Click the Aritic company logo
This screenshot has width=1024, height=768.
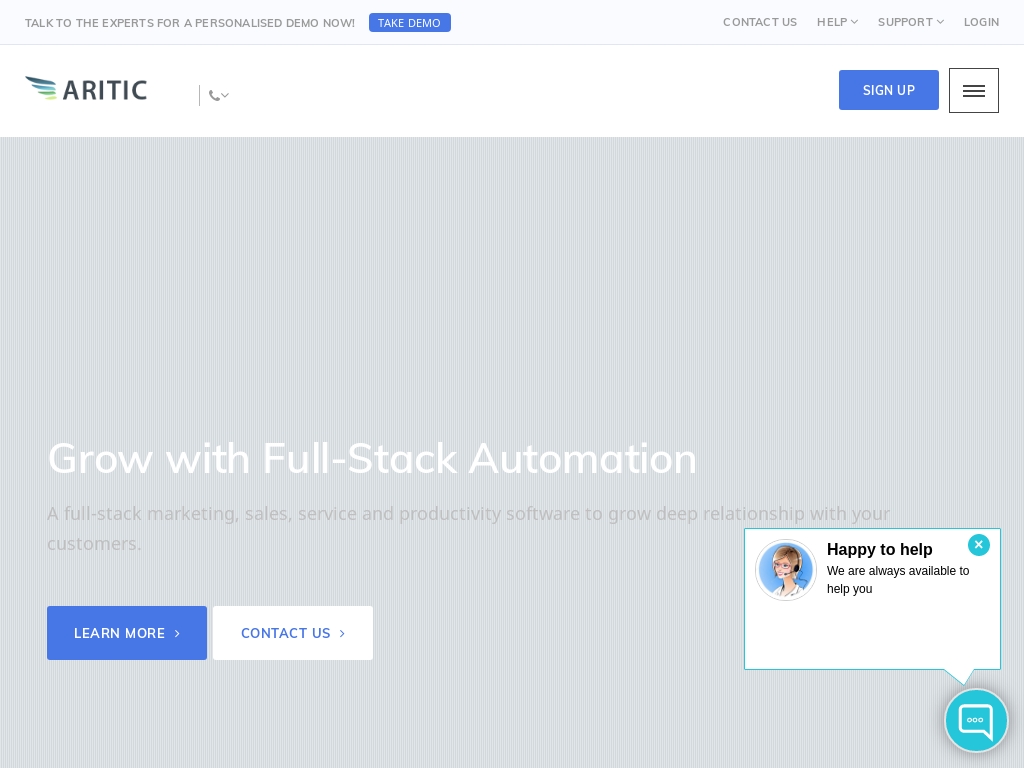click(x=86, y=89)
